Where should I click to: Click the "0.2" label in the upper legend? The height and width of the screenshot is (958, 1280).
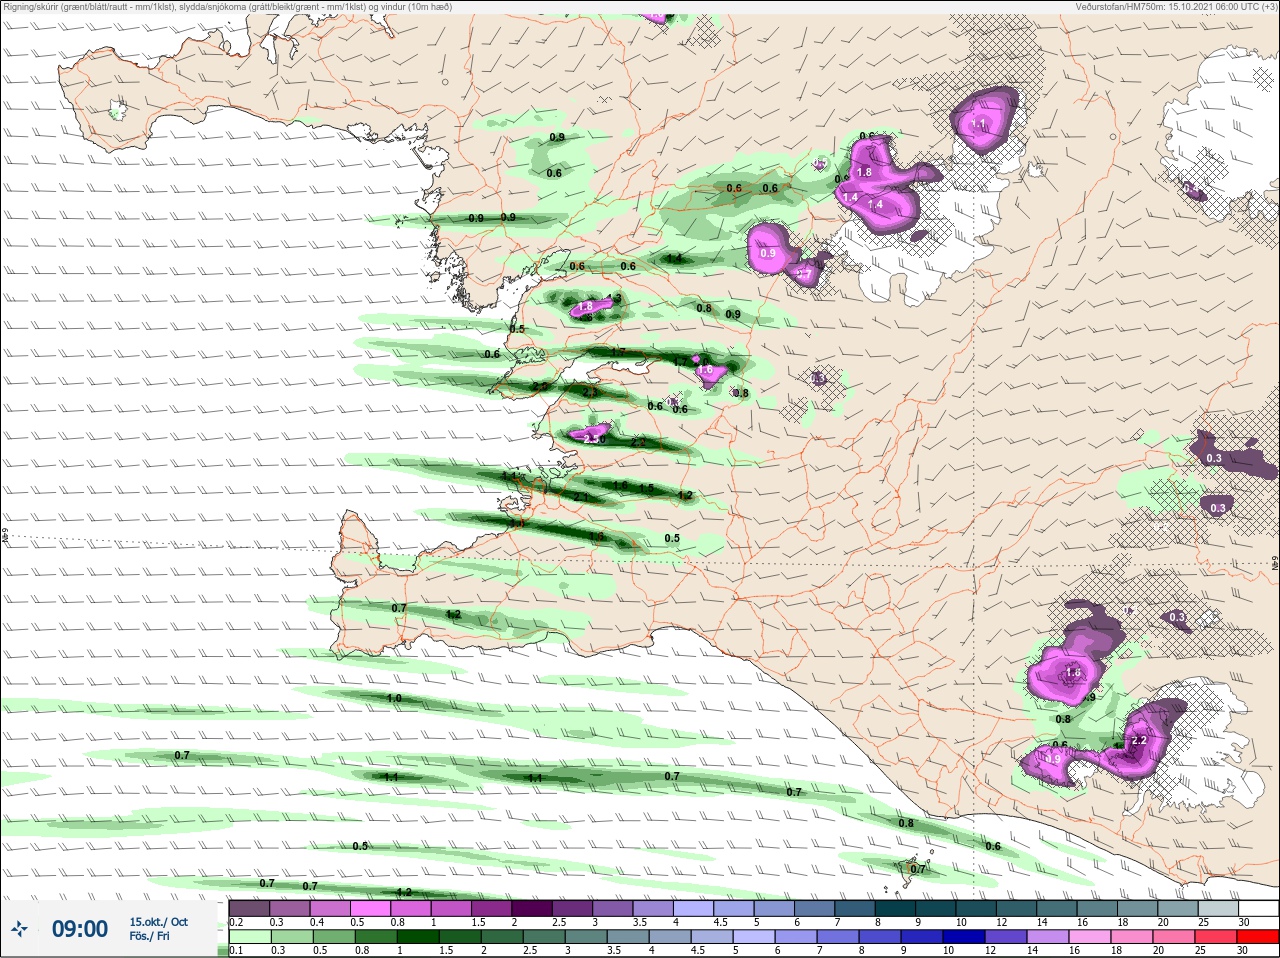[x=236, y=922]
